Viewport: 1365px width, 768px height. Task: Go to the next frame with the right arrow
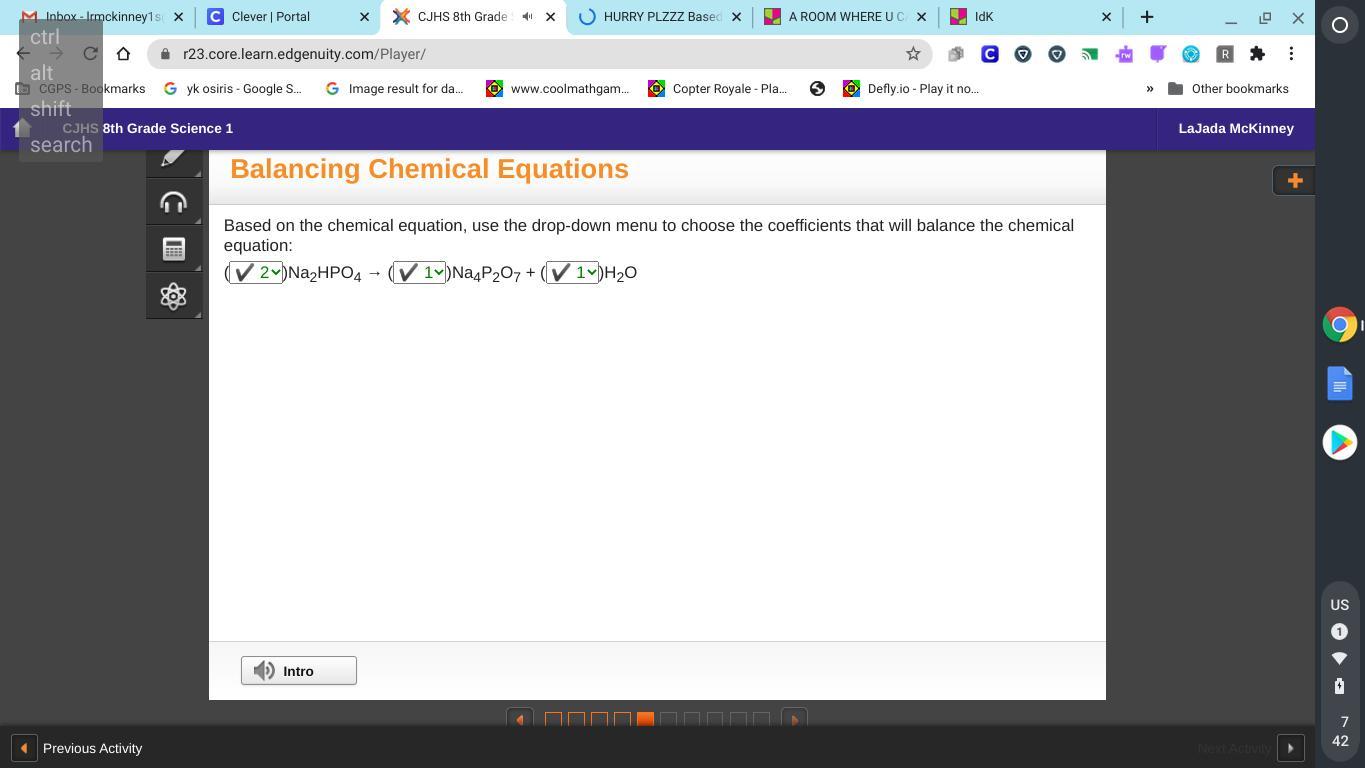tap(794, 719)
